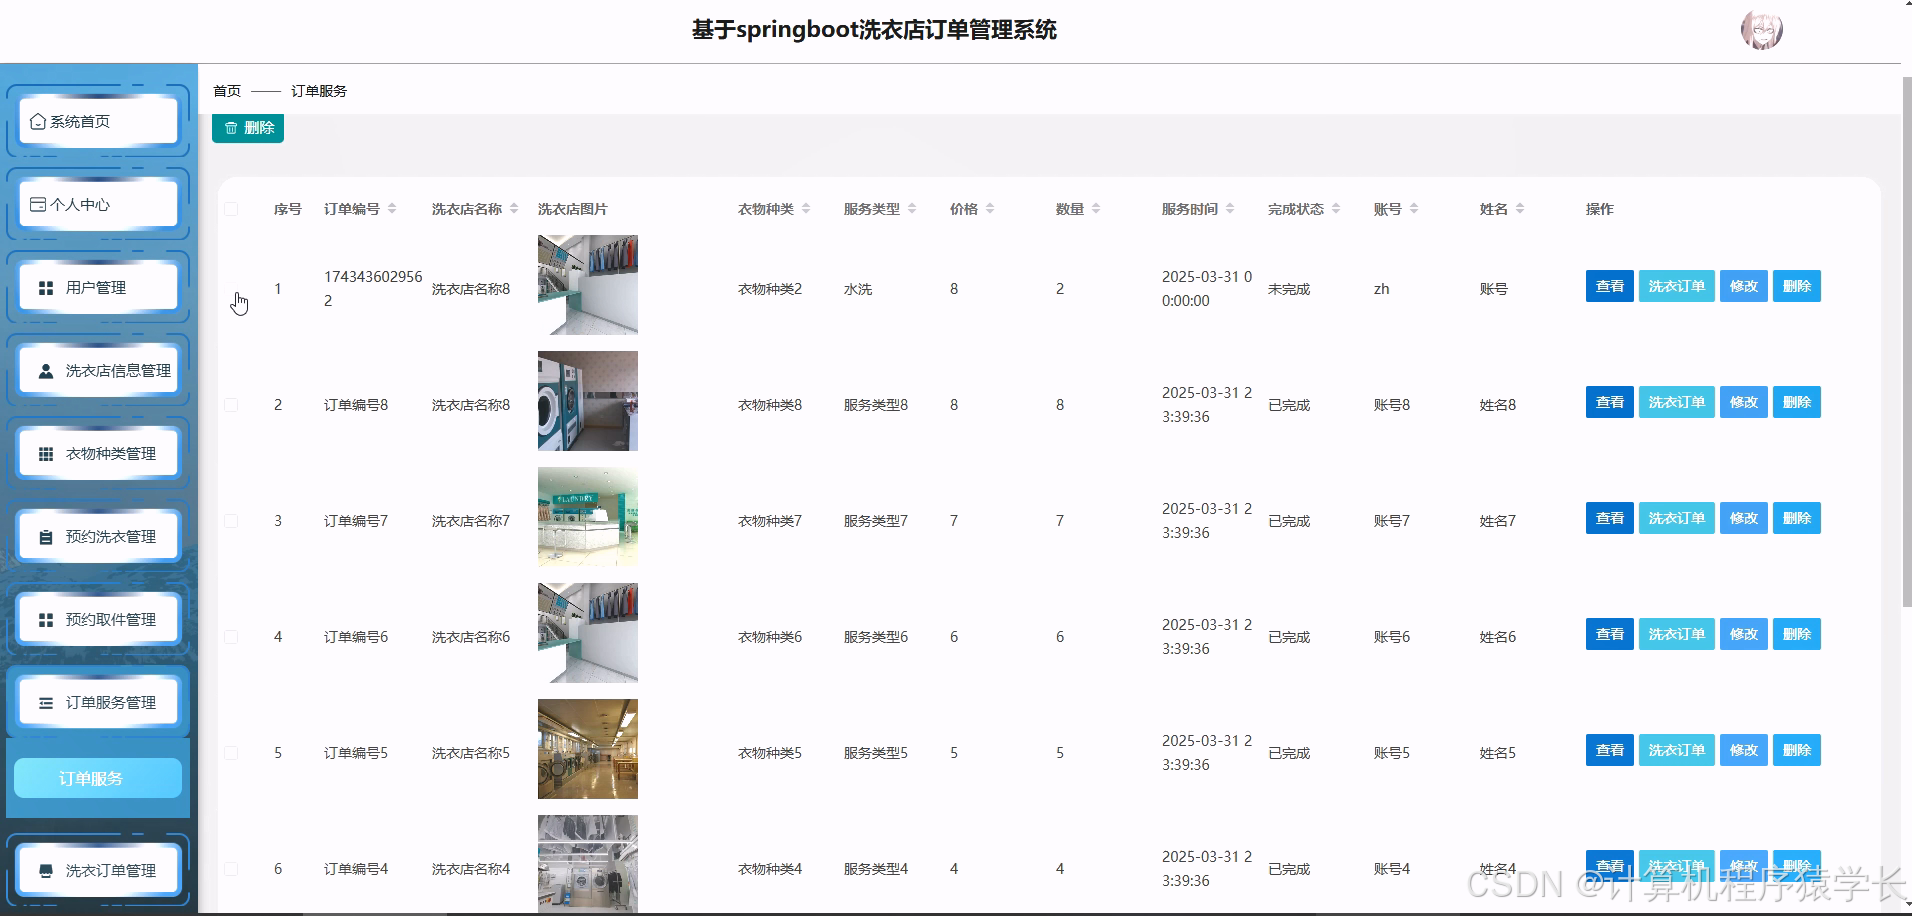
Task: Sort by 价格 column arrows
Action: coord(990,209)
